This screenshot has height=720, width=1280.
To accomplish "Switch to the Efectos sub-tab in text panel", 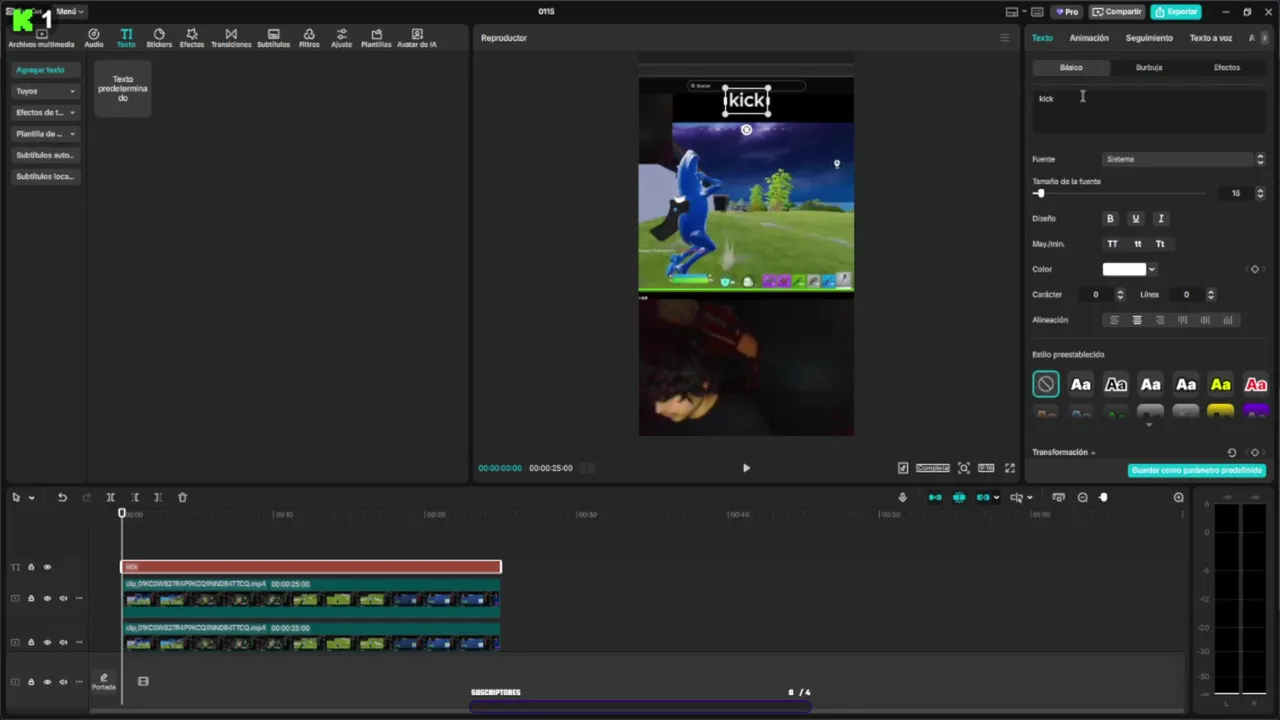I will pos(1227,67).
